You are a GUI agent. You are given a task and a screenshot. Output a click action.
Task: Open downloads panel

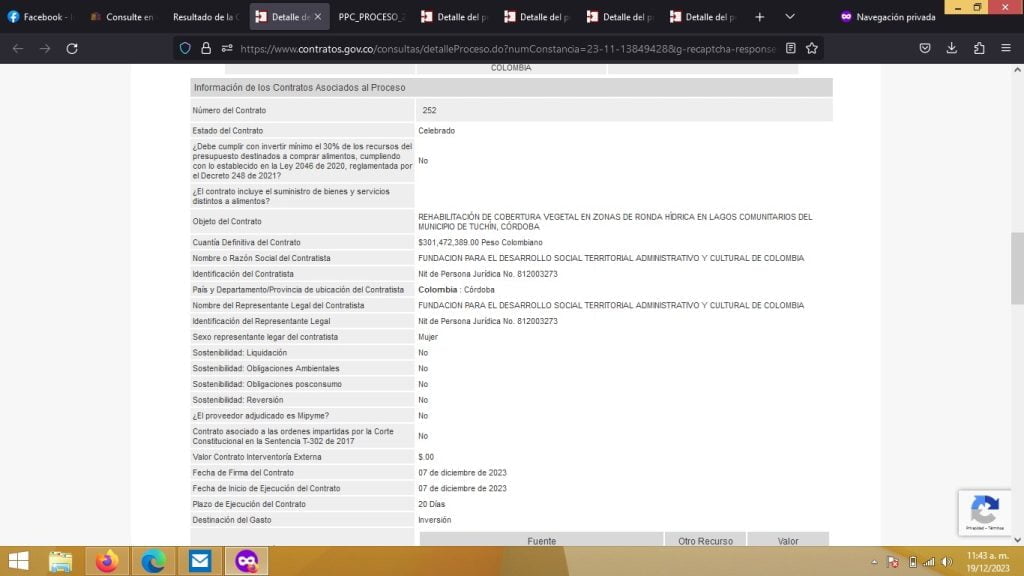pos(952,48)
